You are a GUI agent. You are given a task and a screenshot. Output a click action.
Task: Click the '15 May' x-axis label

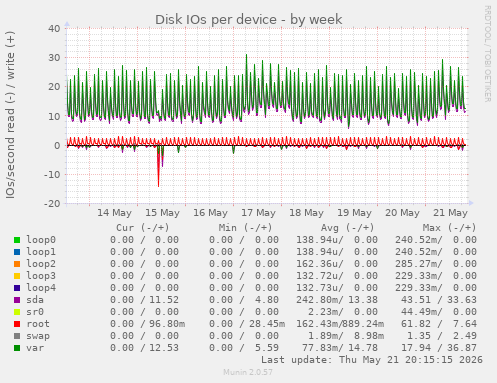click(x=162, y=213)
